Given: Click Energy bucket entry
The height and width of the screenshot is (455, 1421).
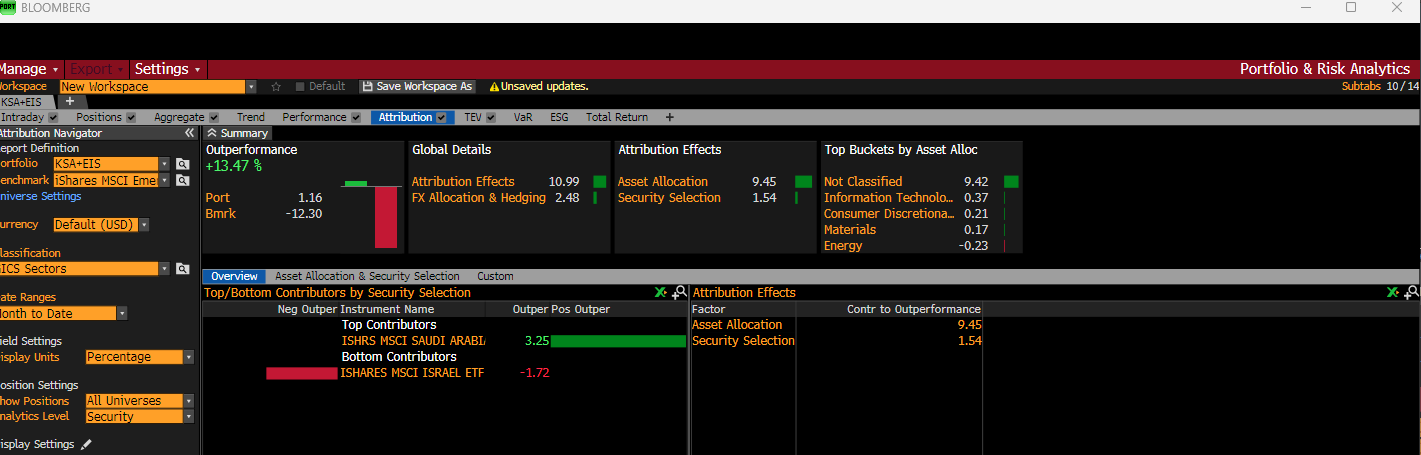Looking at the screenshot, I should pos(843,245).
